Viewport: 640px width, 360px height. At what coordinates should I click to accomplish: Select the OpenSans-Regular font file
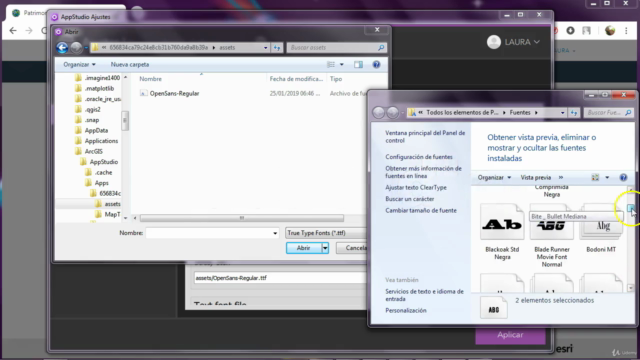coord(174,93)
